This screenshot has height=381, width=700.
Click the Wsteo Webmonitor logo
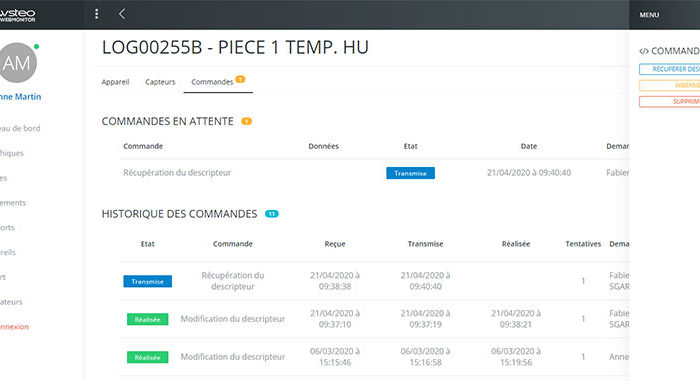tap(17, 15)
